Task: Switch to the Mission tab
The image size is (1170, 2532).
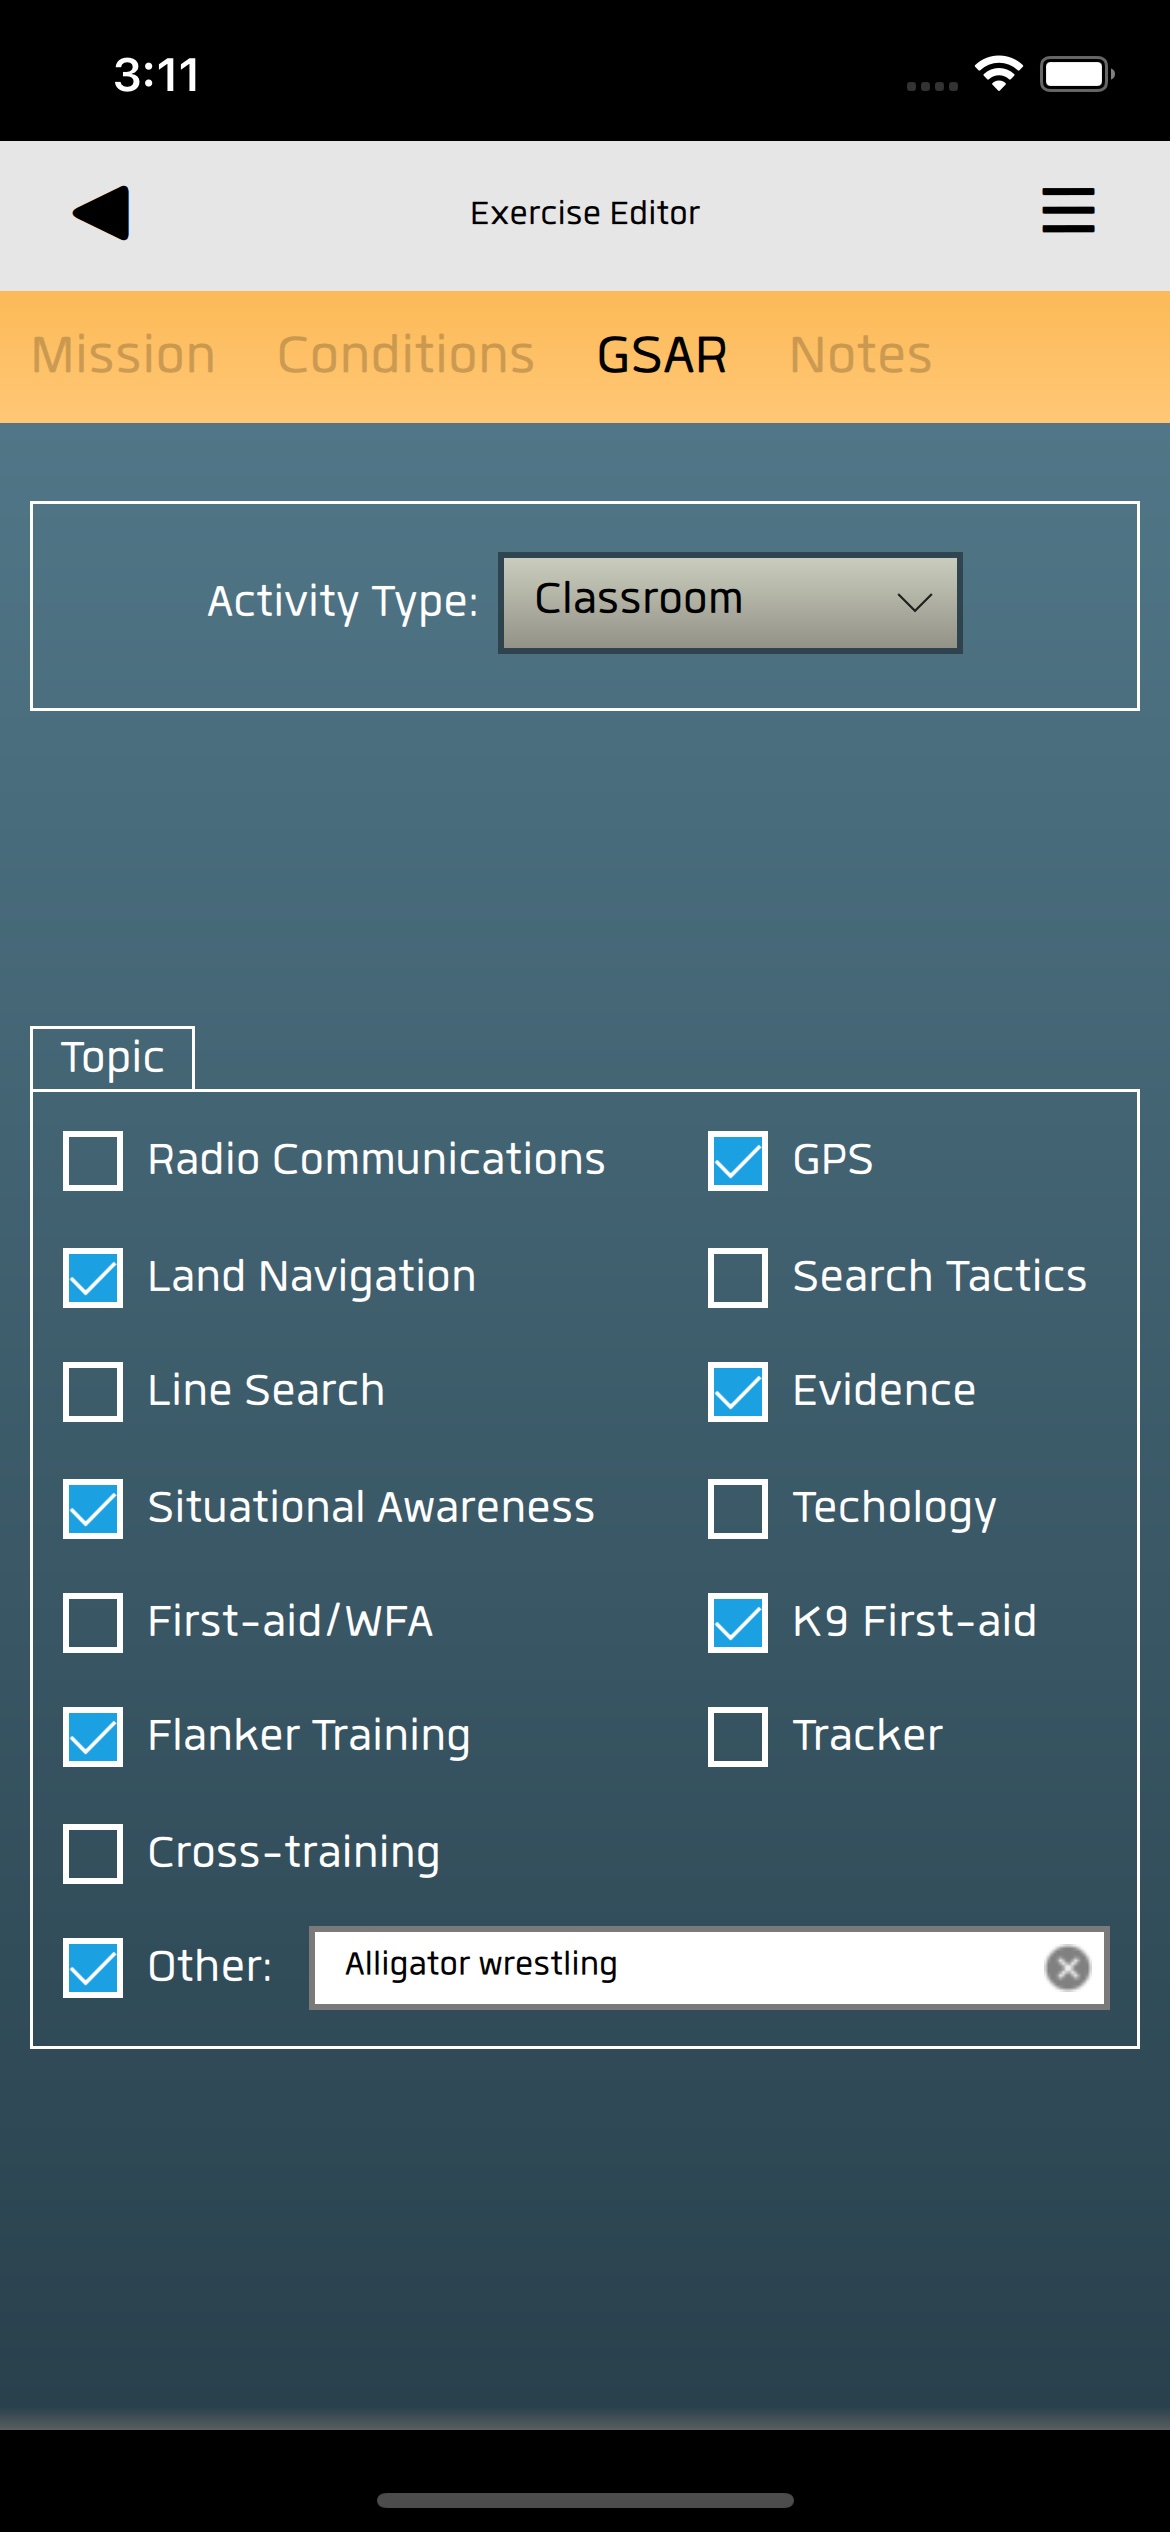Action: tap(124, 355)
